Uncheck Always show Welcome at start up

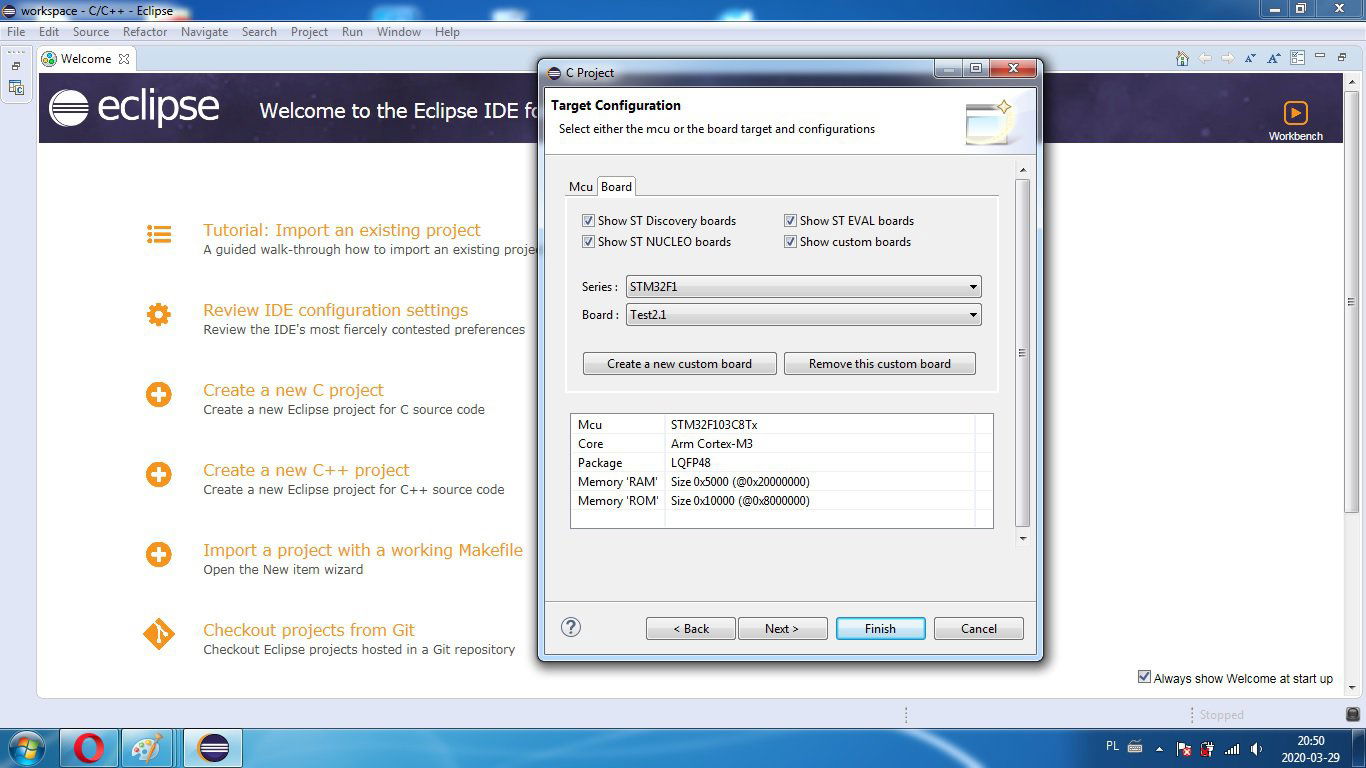[1144, 677]
